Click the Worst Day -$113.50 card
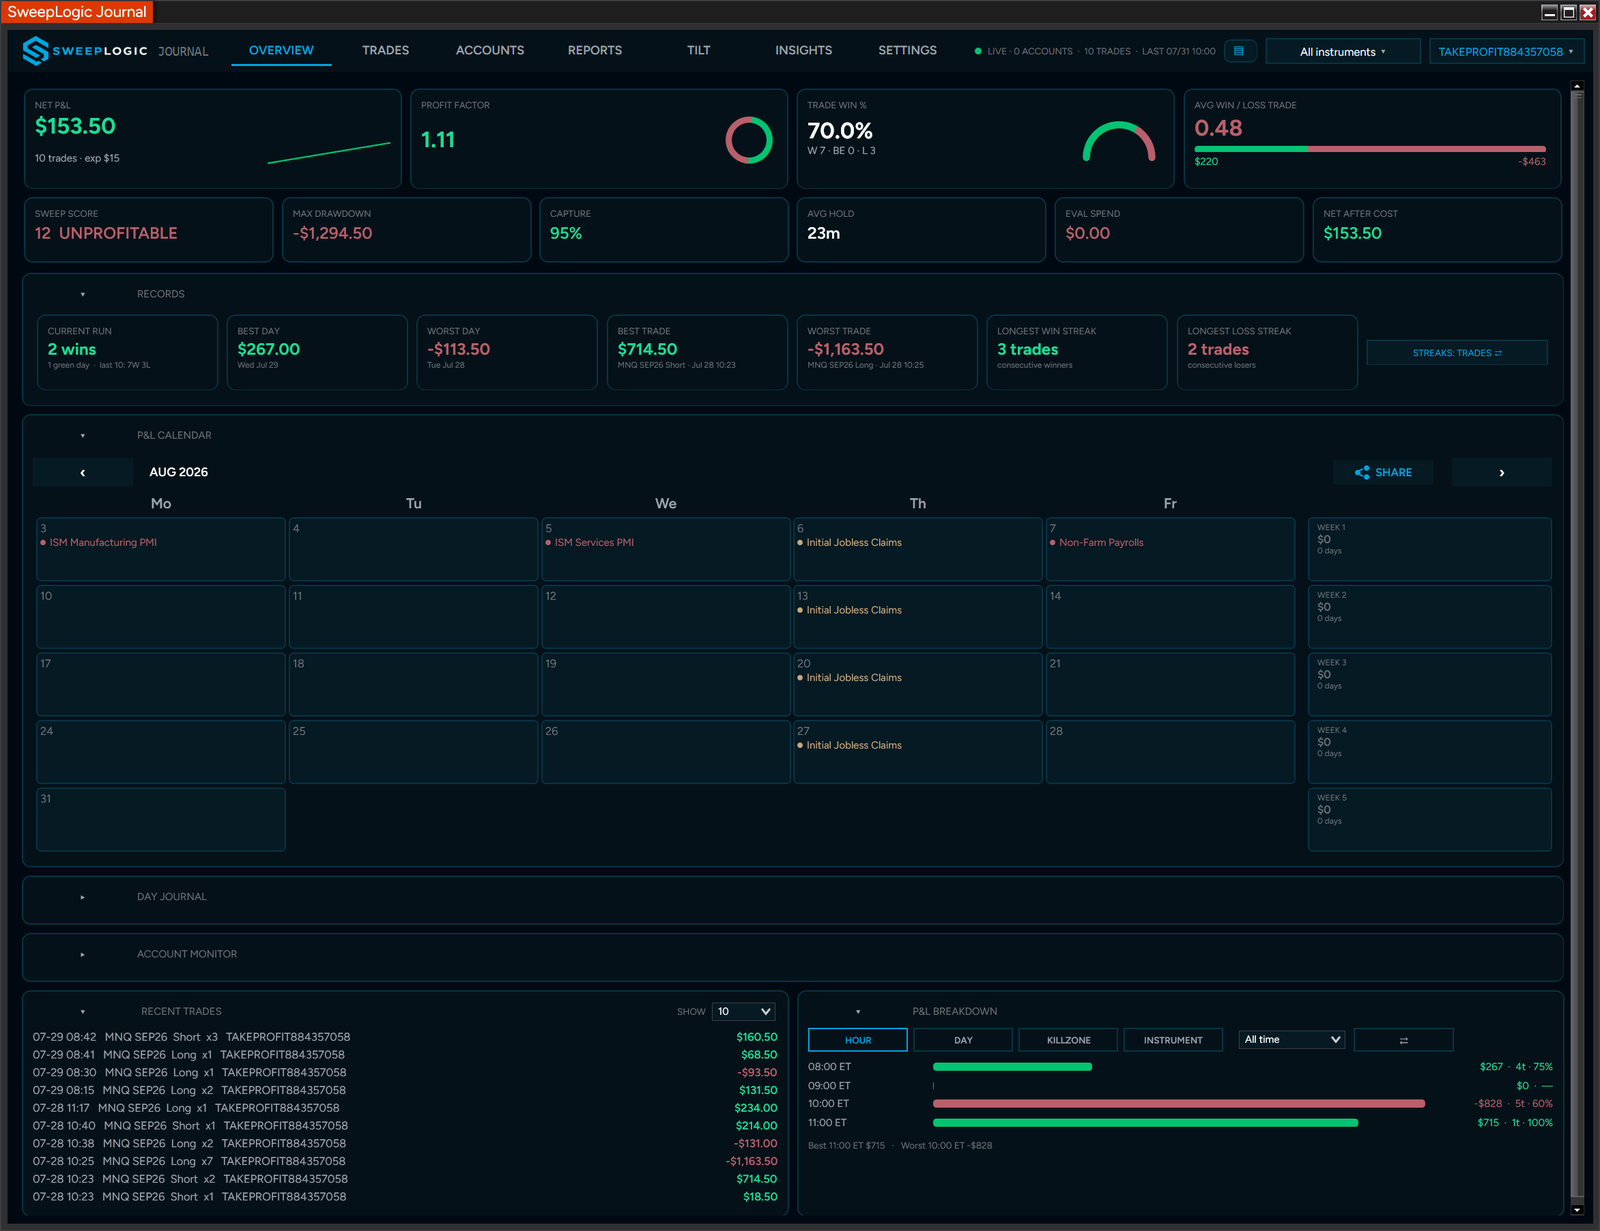This screenshot has height=1231, width=1600. pyautogui.click(x=507, y=352)
